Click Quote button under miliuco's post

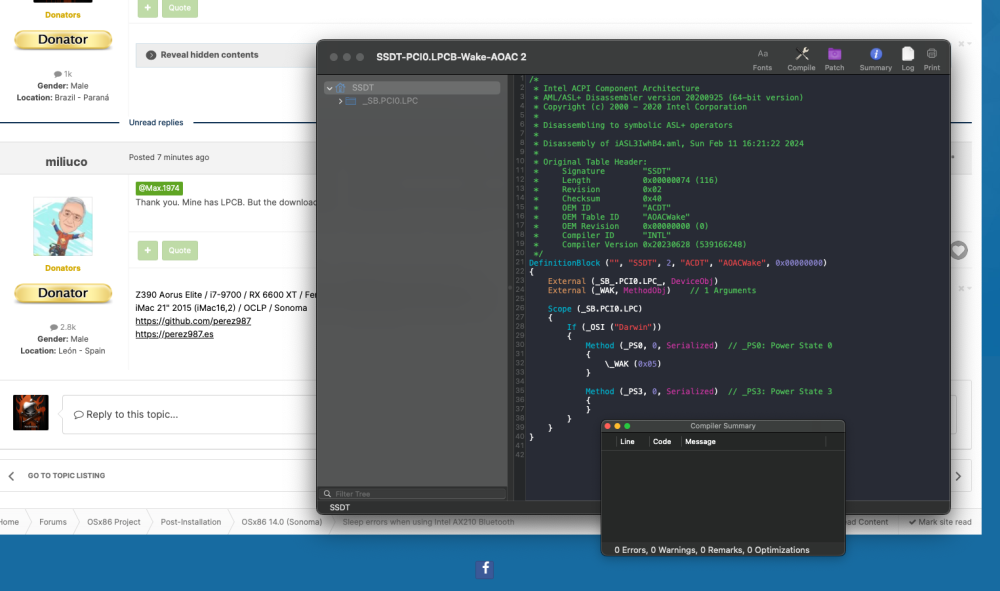(x=180, y=251)
